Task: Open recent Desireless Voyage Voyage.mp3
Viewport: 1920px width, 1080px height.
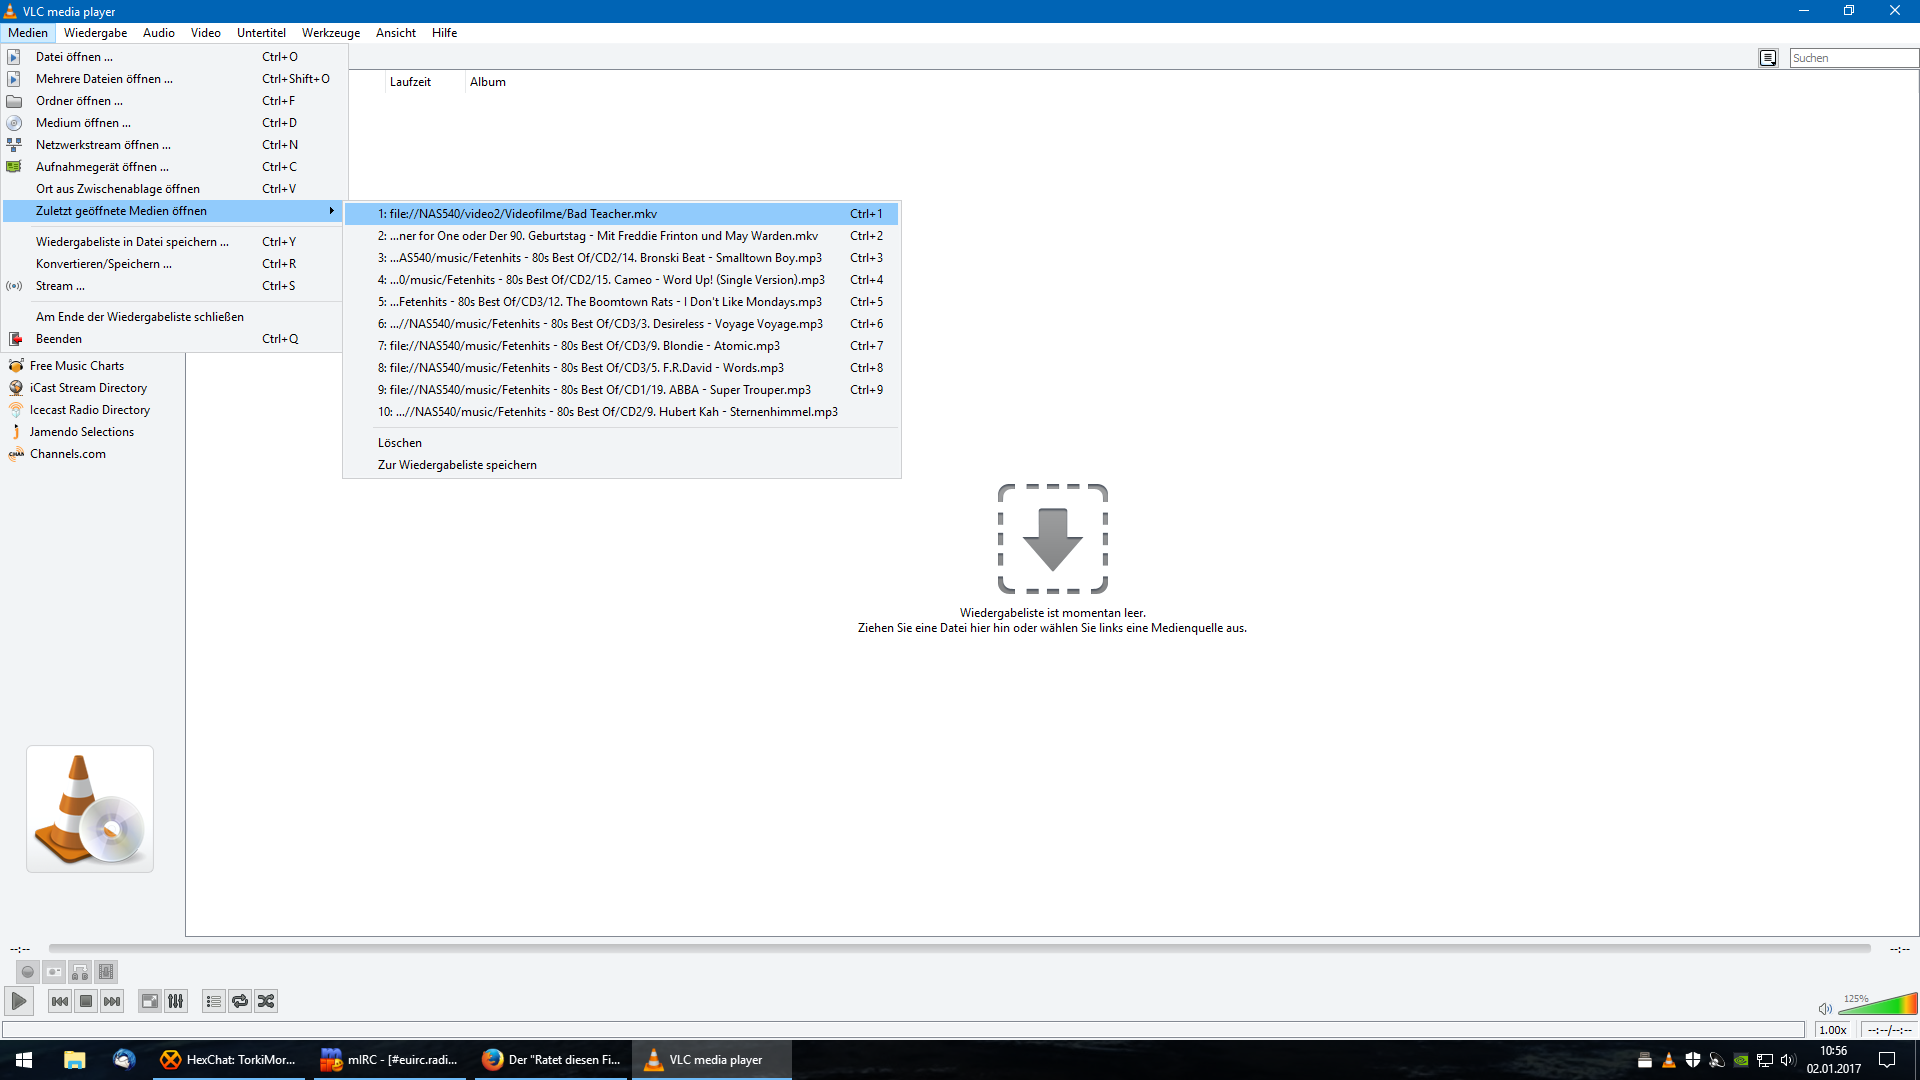Action: [621, 324]
